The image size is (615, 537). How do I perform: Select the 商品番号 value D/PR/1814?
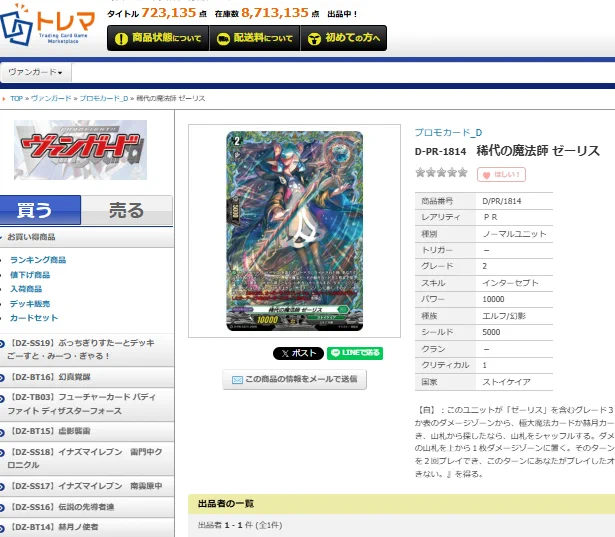pos(502,201)
